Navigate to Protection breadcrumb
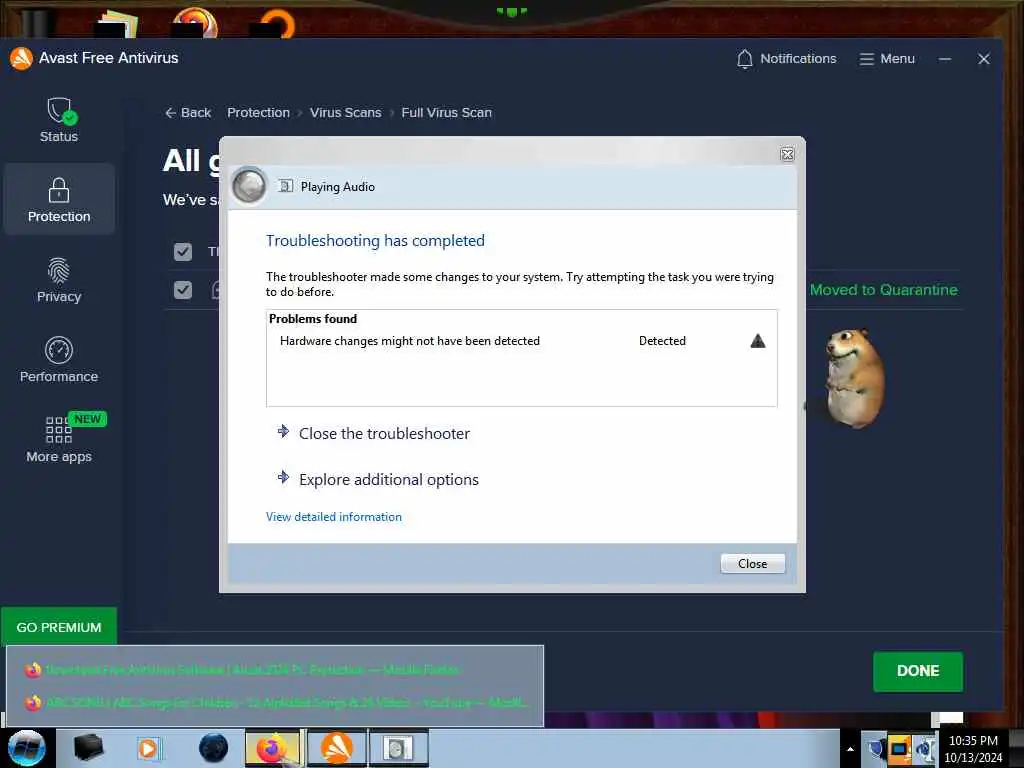 click(x=259, y=112)
